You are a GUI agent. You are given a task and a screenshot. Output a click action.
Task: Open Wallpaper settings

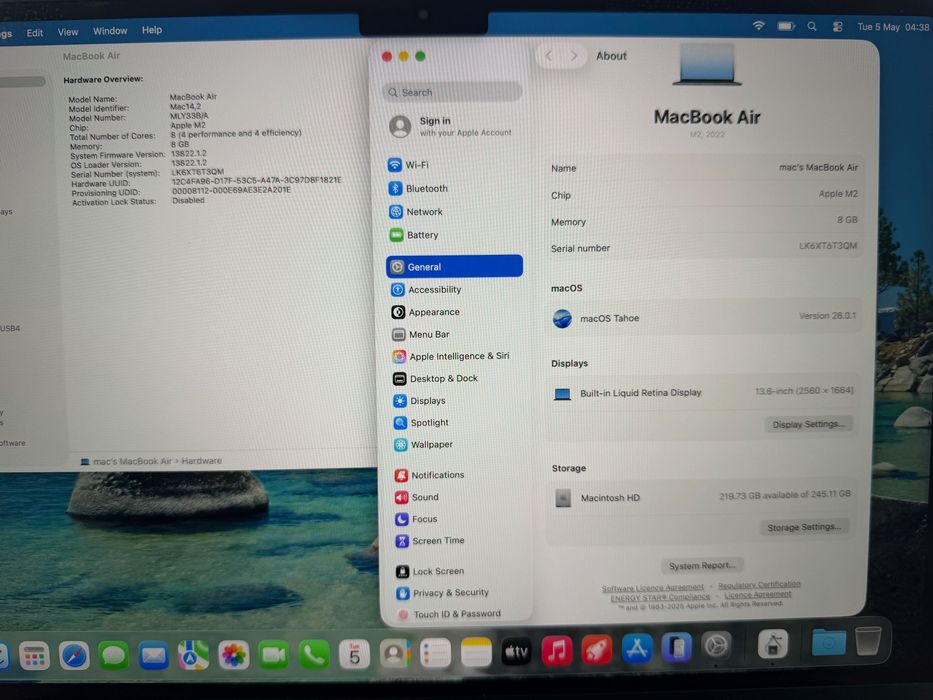click(423, 445)
